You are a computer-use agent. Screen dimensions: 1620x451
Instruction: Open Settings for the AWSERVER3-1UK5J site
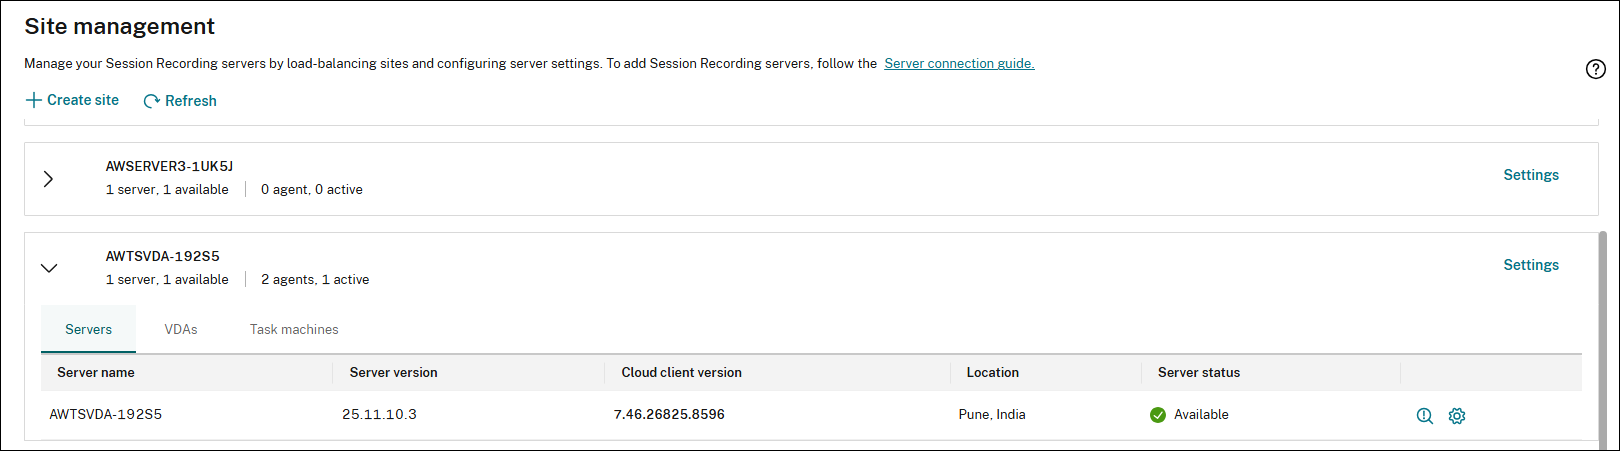tap(1531, 175)
